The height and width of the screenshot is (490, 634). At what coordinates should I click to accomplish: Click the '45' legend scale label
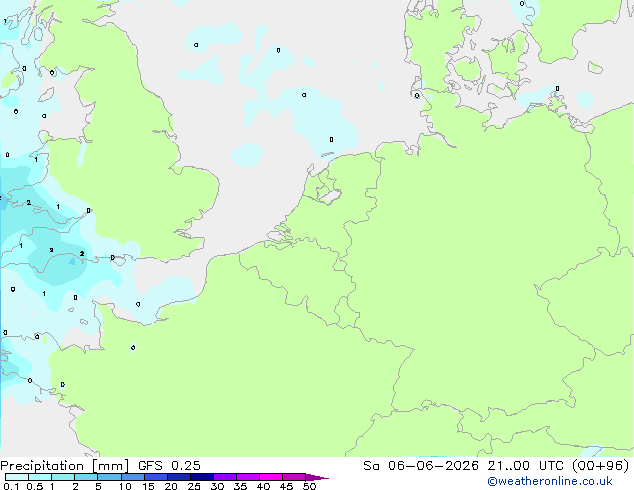pos(286,486)
